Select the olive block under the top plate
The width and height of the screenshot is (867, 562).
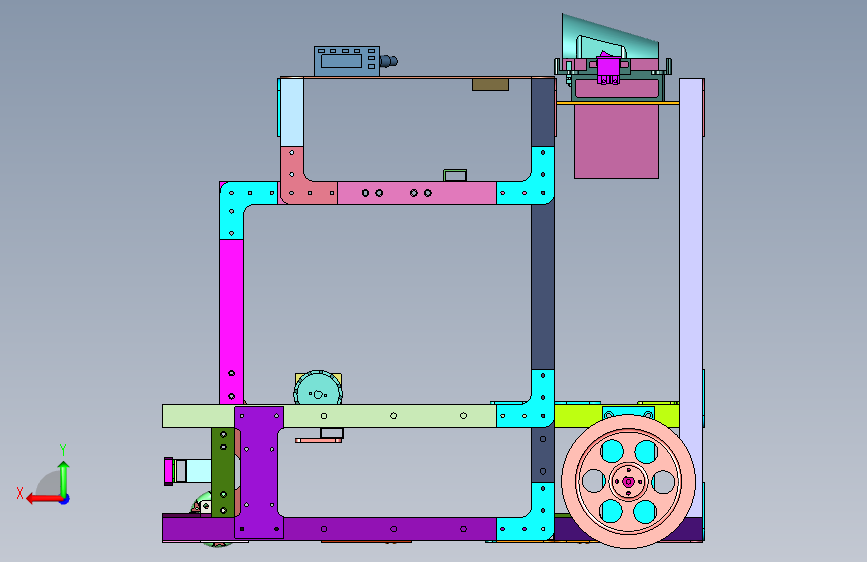[x=490, y=85]
